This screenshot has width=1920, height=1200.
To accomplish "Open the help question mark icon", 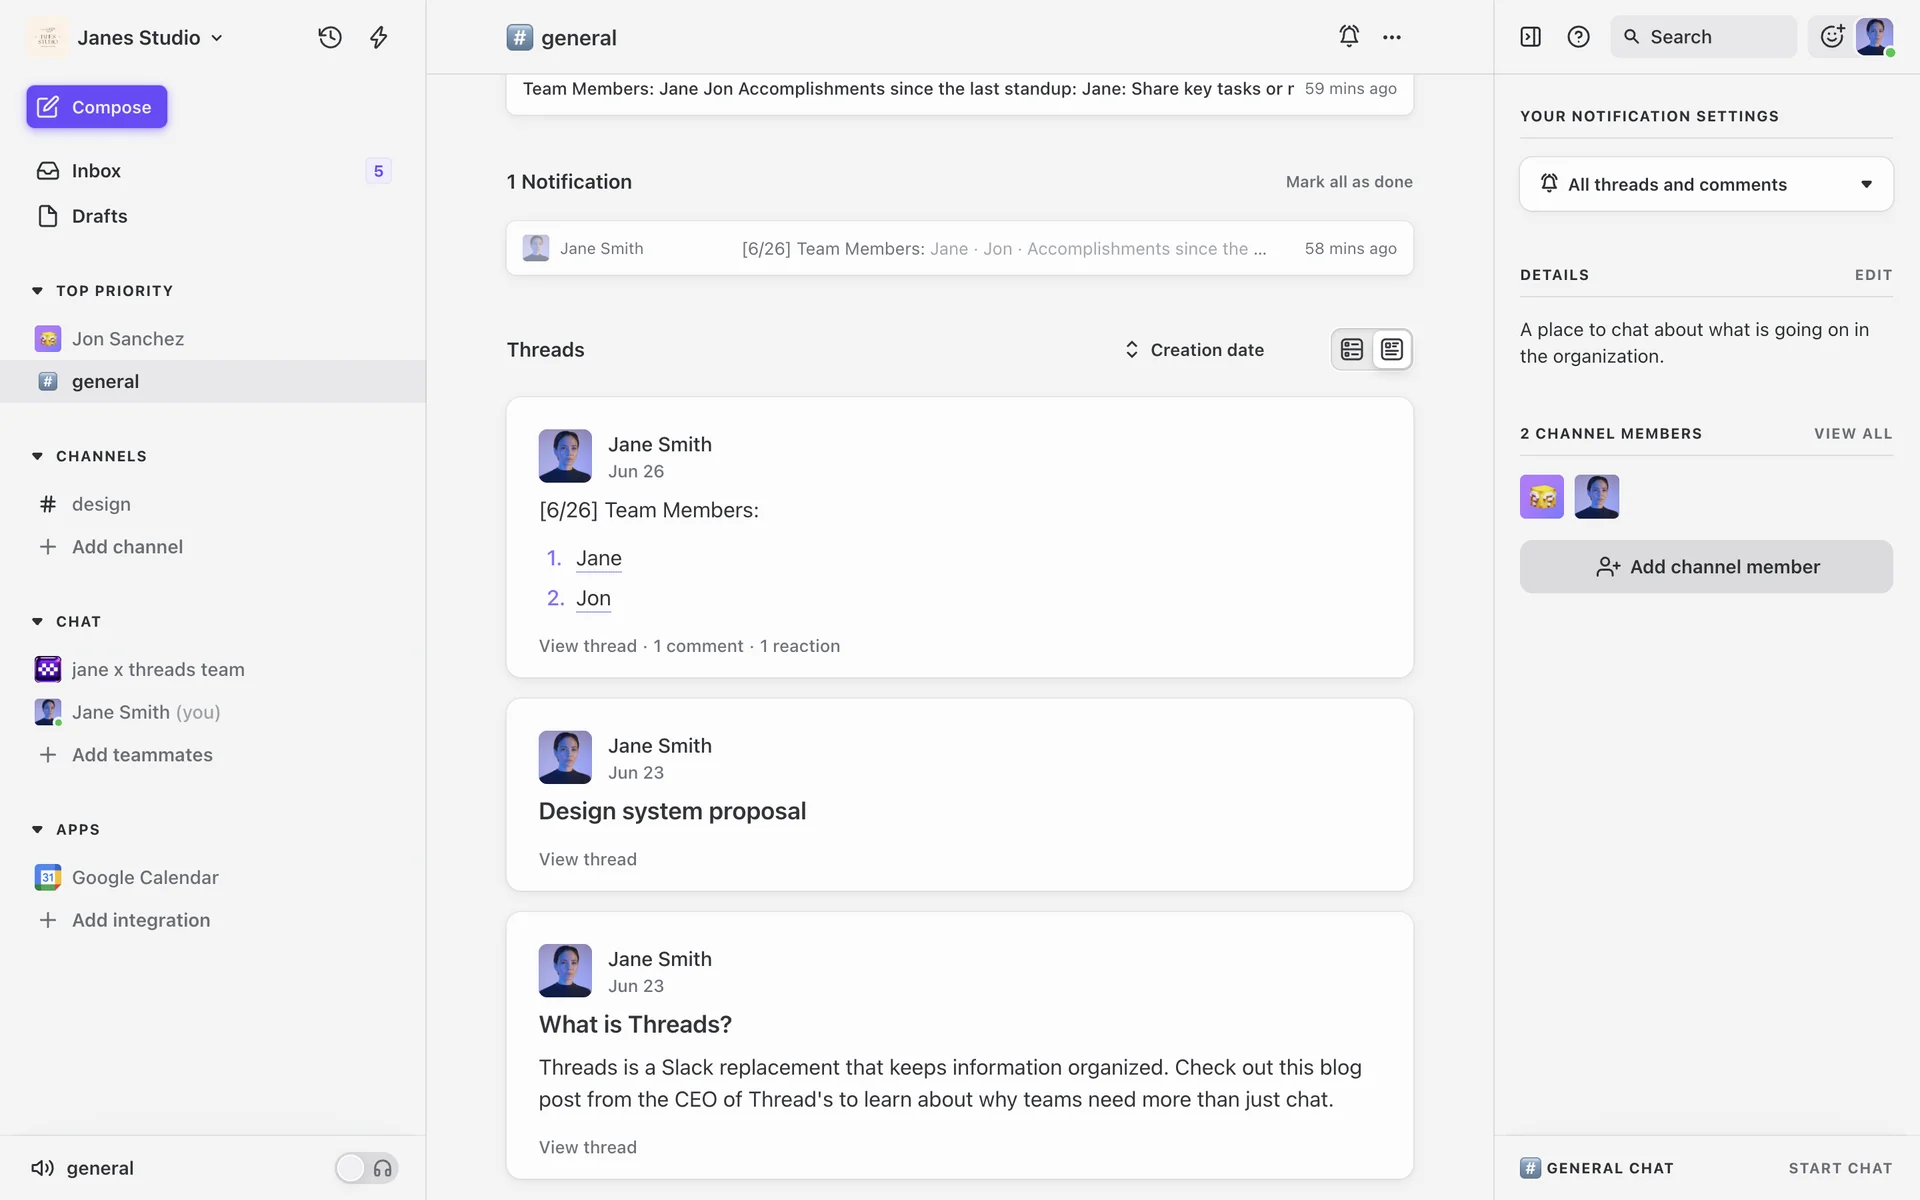I will tap(1578, 37).
